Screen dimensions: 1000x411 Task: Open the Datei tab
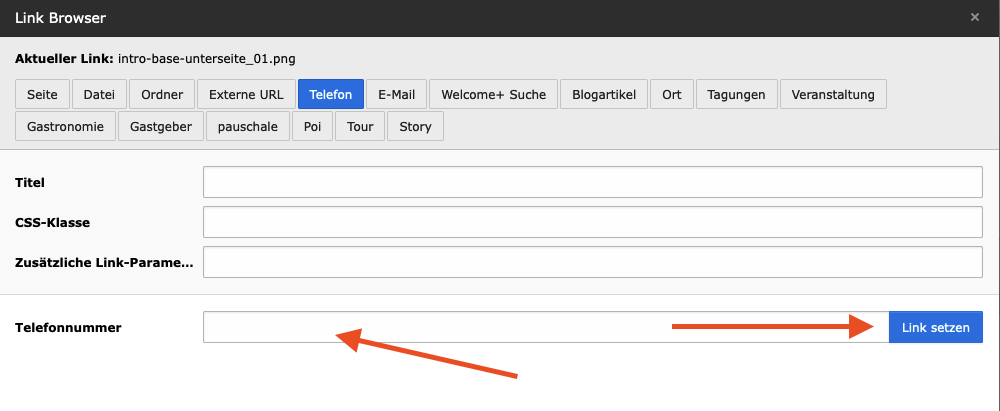coord(99,94)
